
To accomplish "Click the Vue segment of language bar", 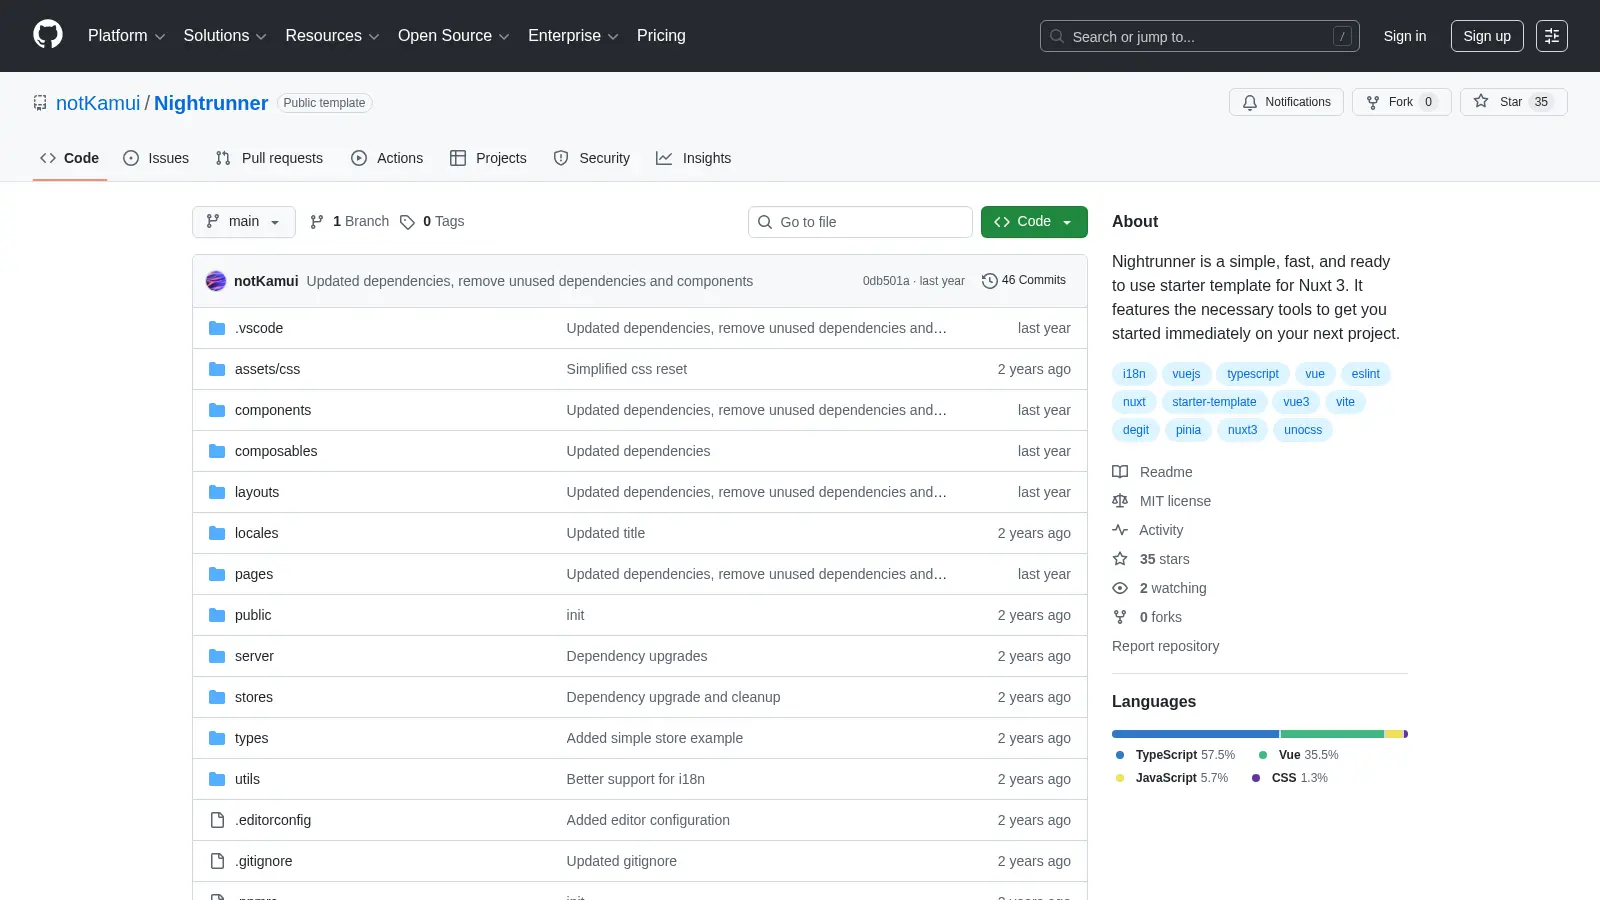I will coord(1332,734).
